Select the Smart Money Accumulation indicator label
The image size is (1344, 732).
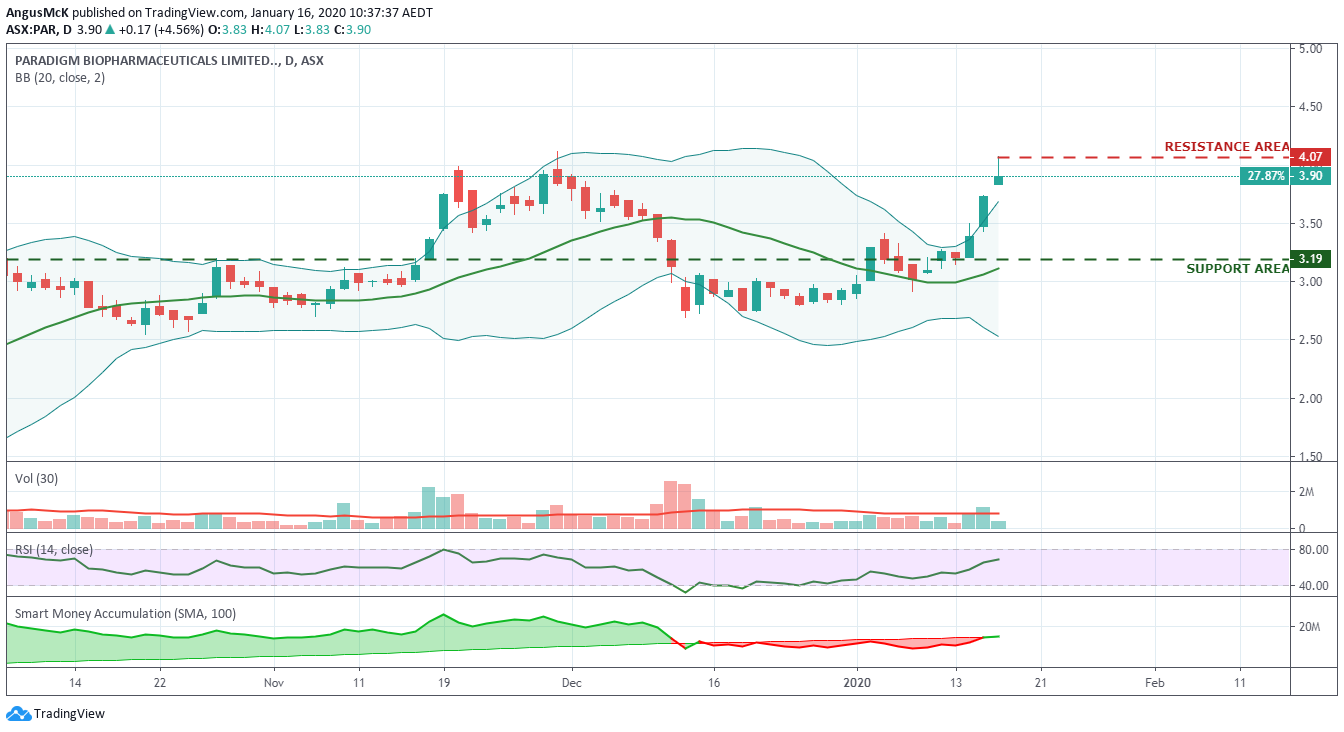[x=125, y=614]
